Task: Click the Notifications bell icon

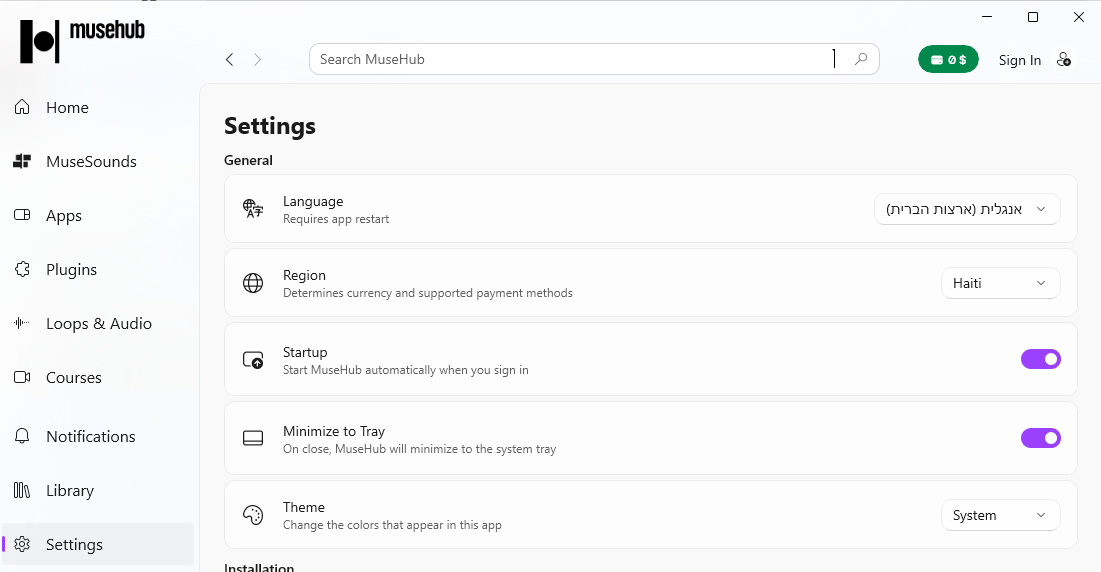Action: (x=22, y=436)
